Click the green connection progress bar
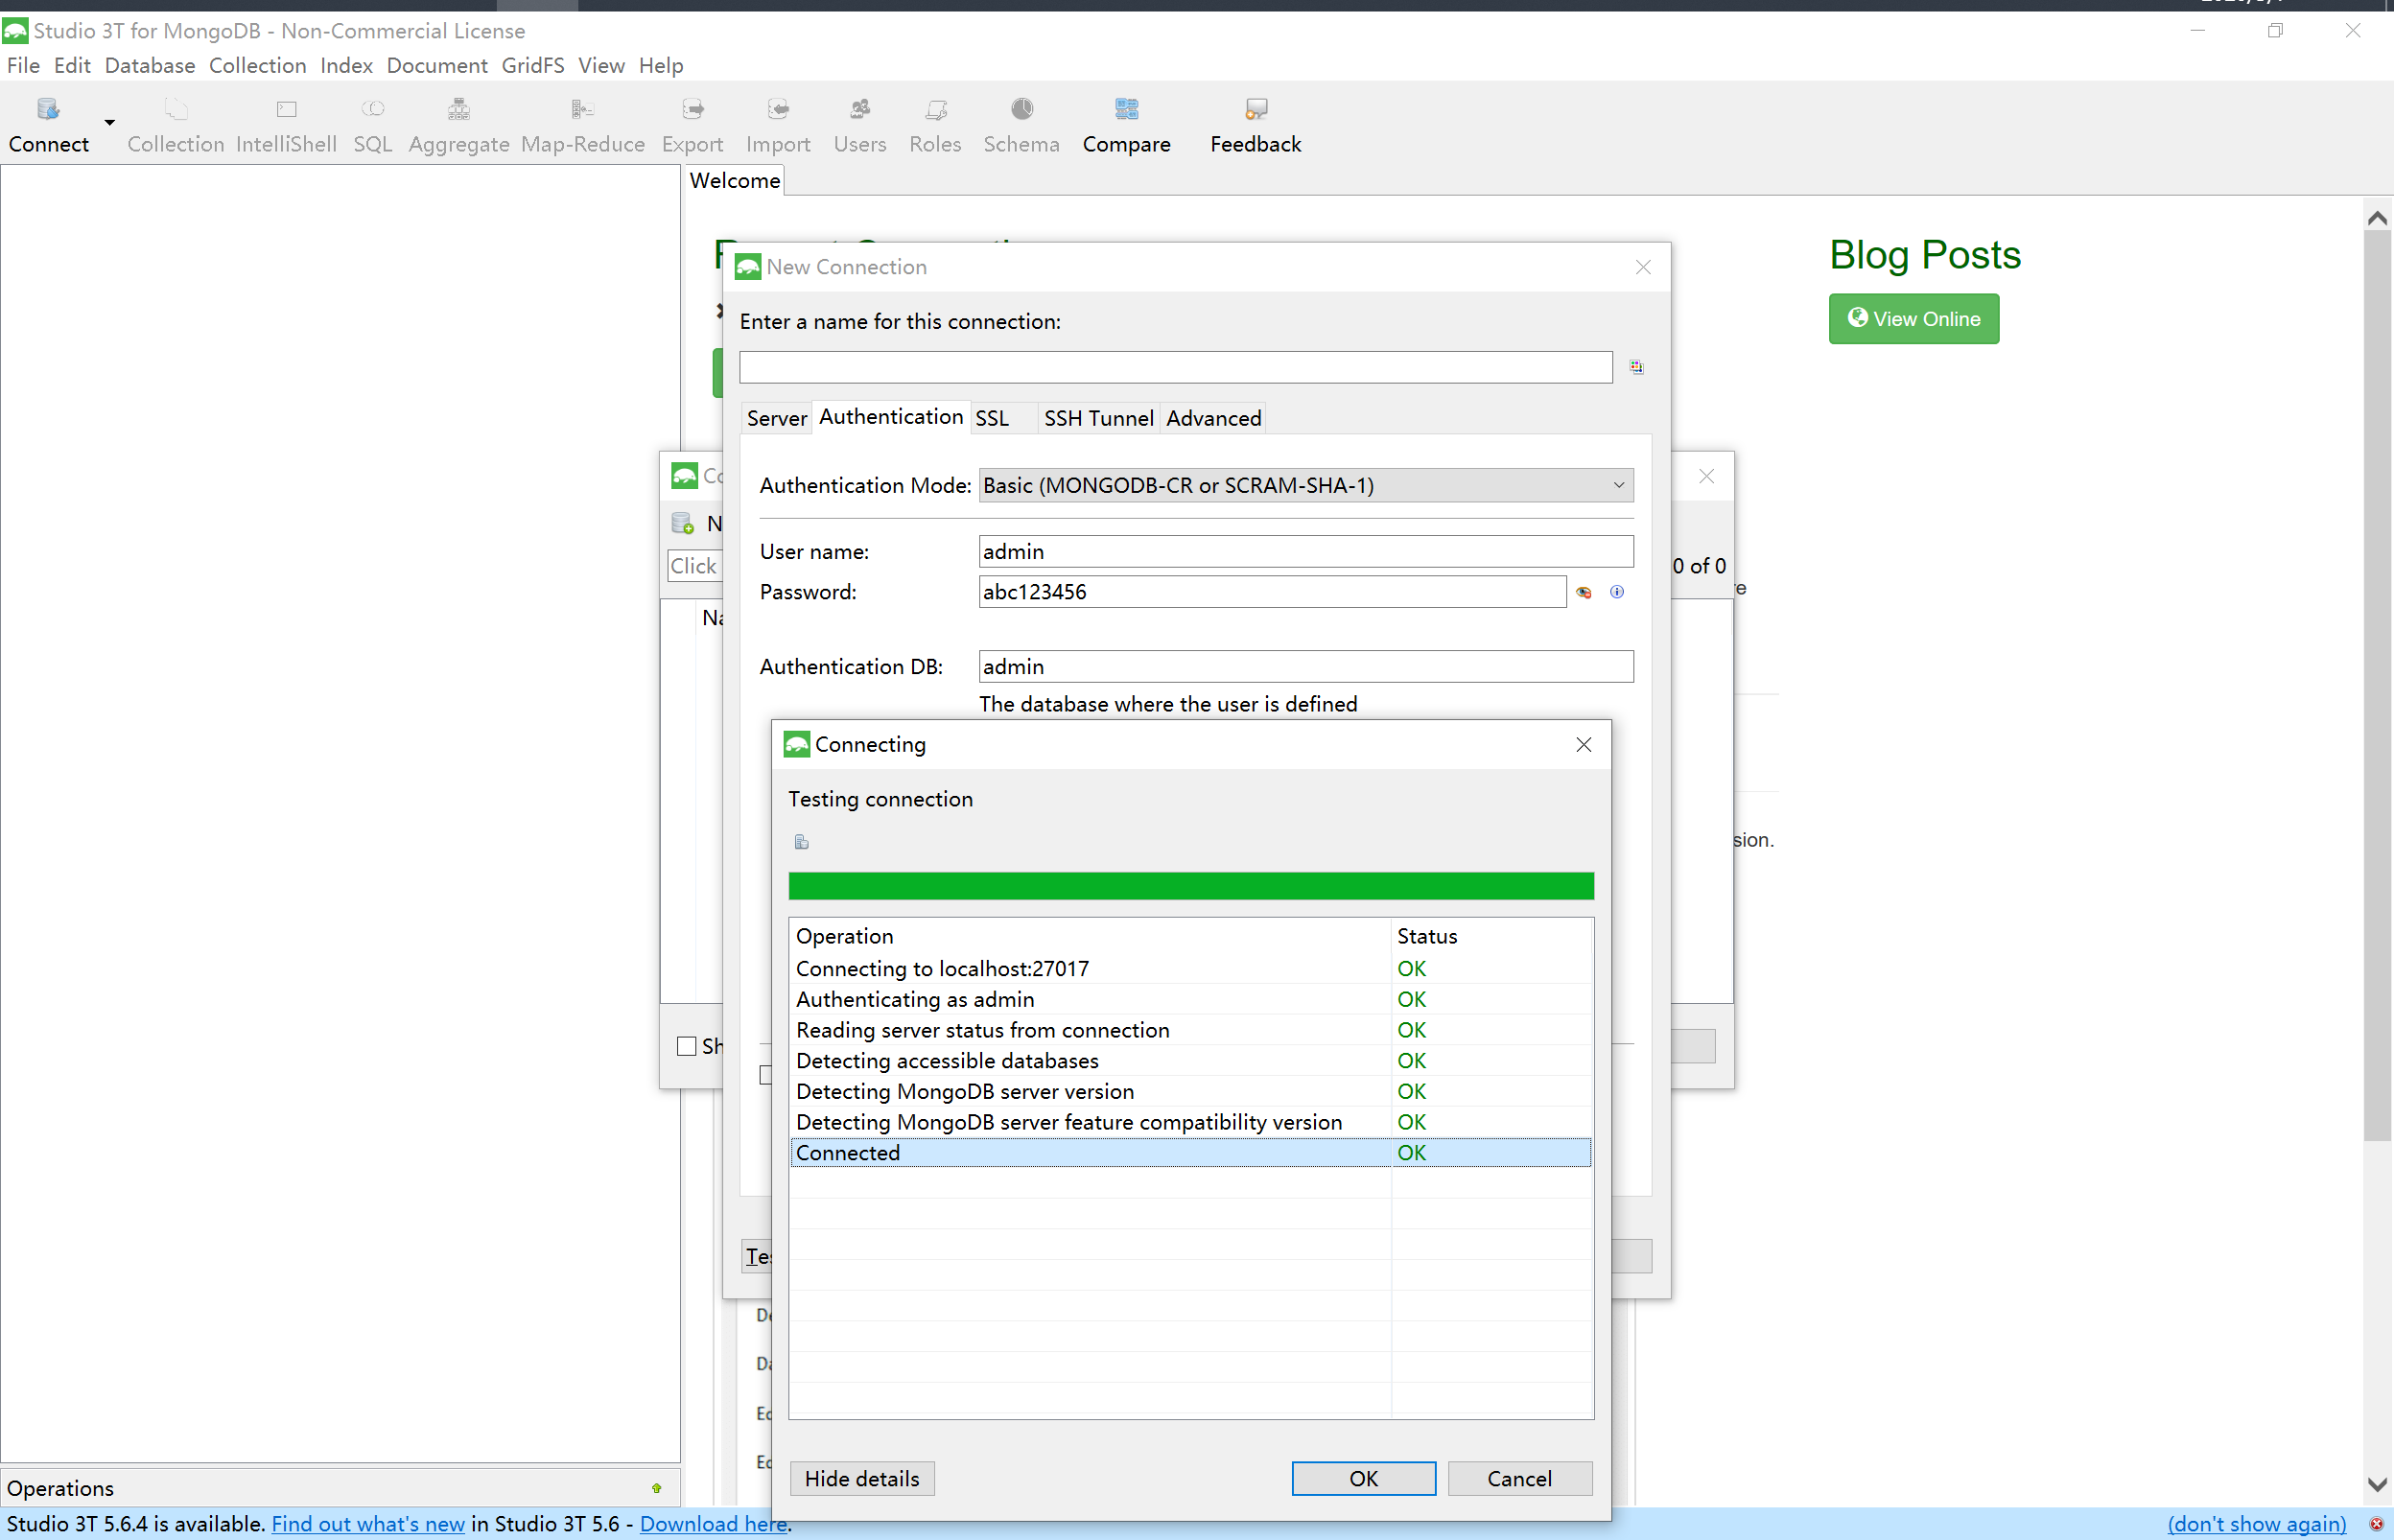This screenshot has height=1540, width=2394. (x=1190, y=886)
